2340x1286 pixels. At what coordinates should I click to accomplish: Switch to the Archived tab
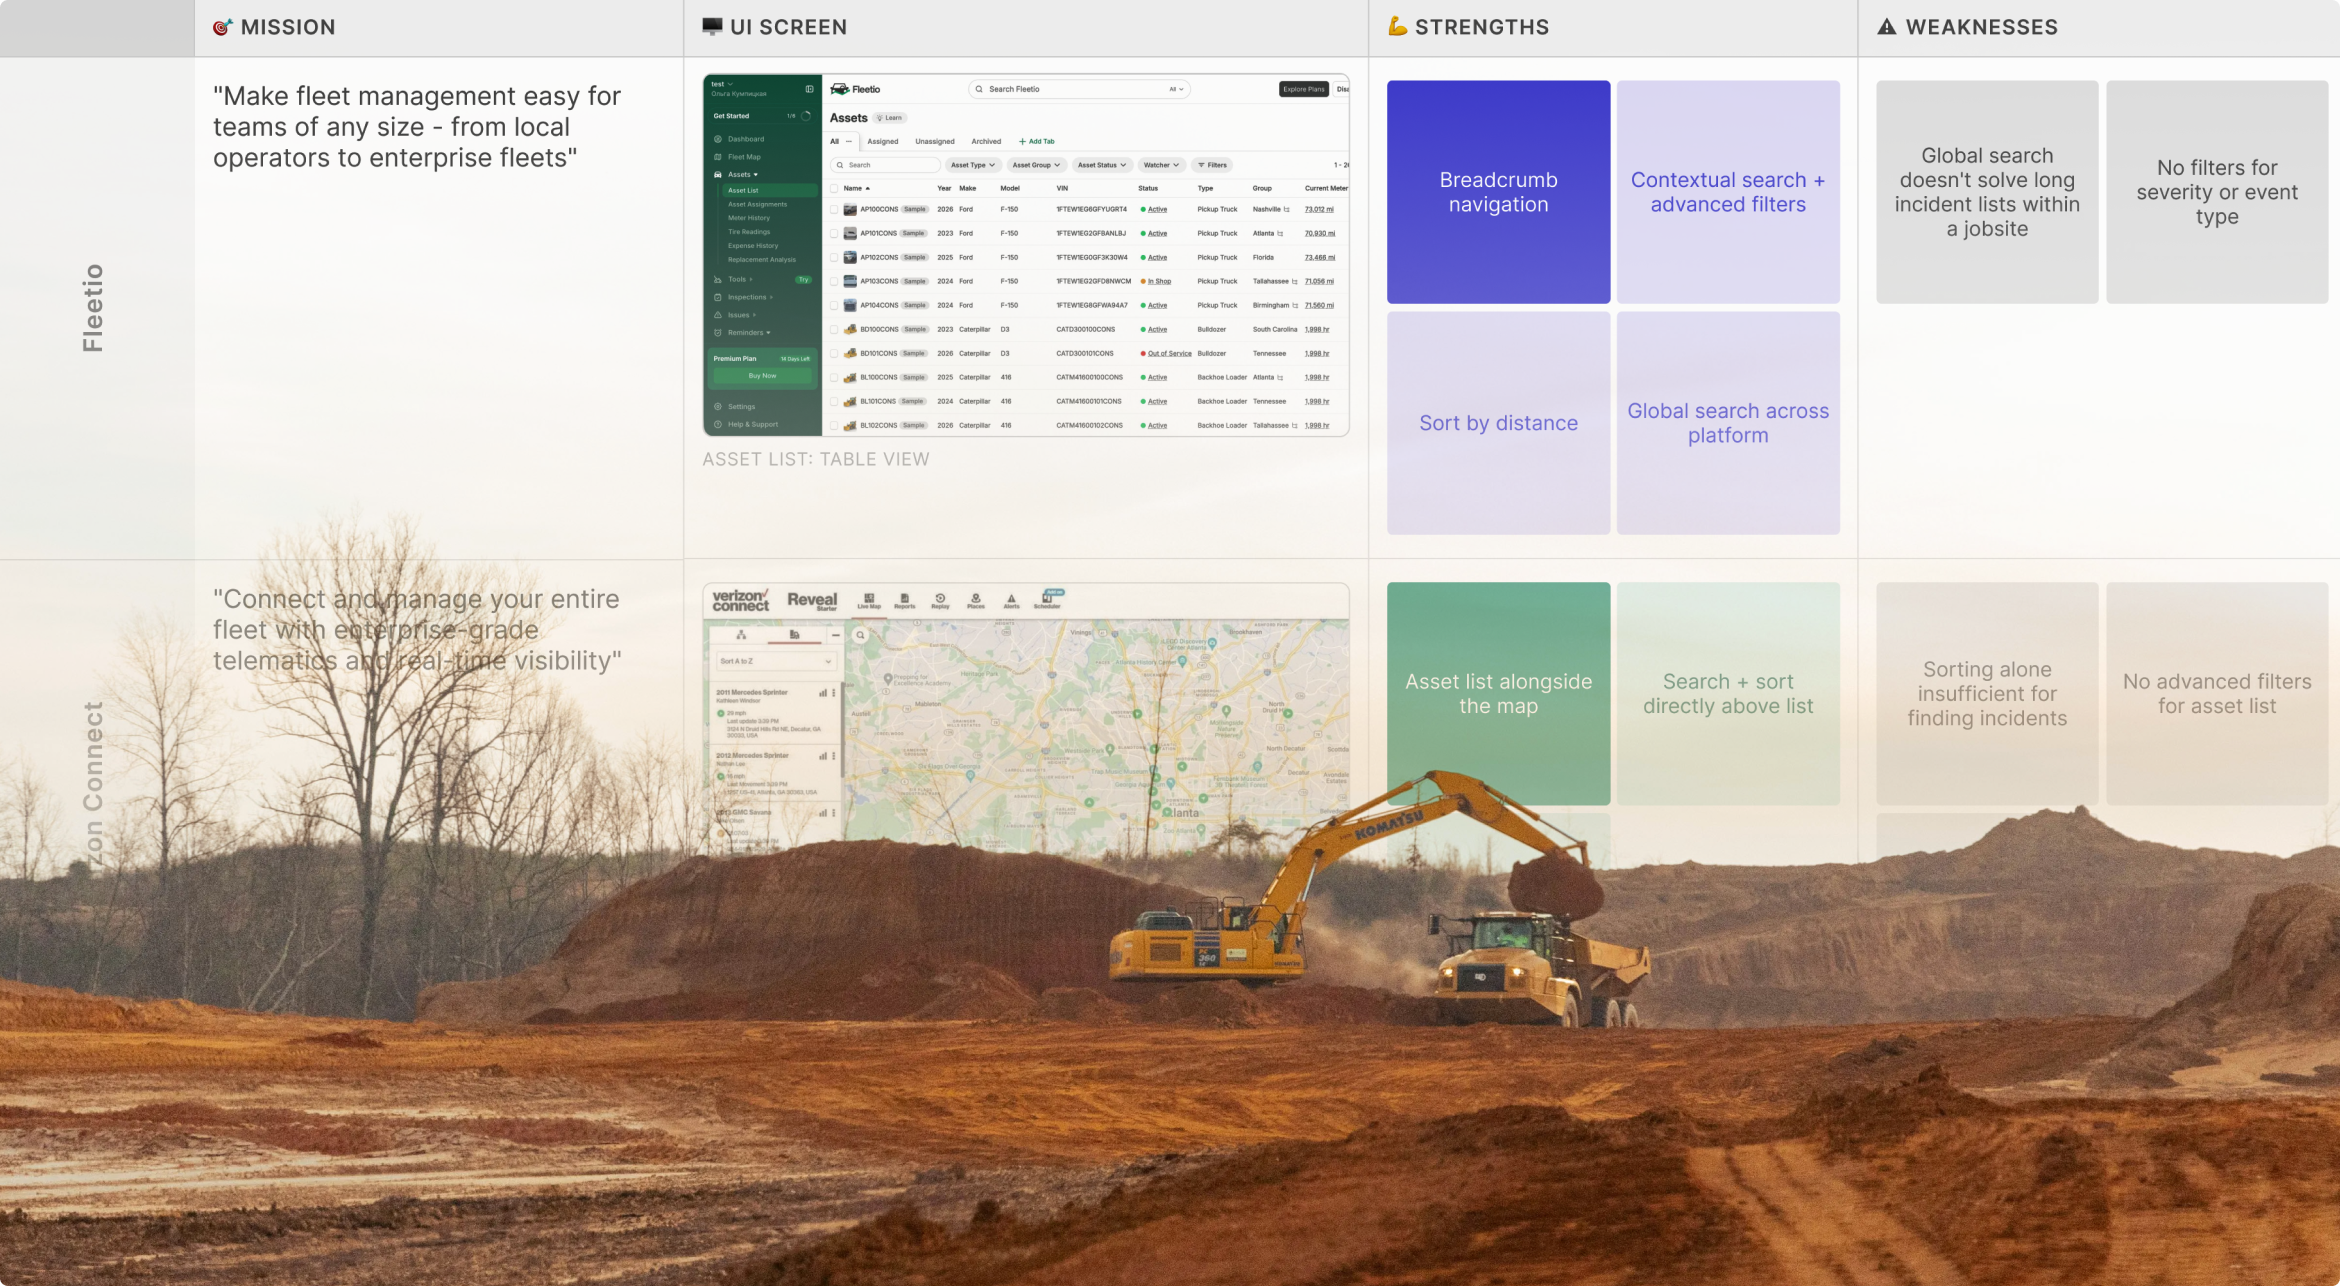pyautogui.click(x=986, y=142)
